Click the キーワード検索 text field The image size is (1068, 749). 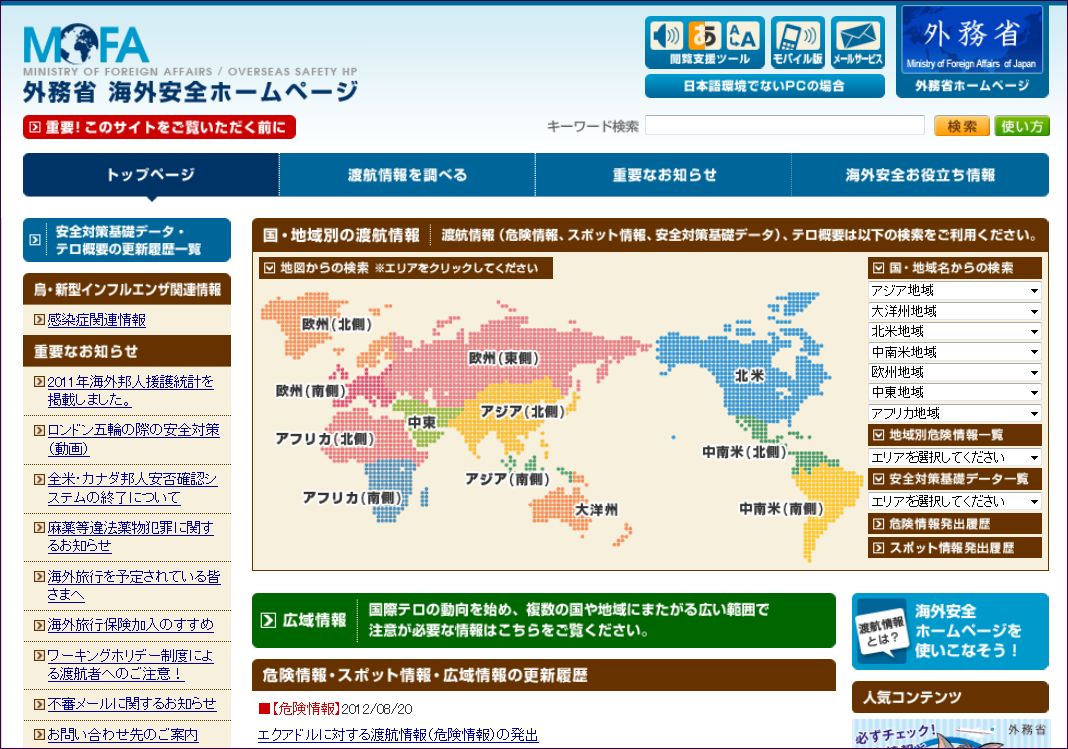pos(784,126)
